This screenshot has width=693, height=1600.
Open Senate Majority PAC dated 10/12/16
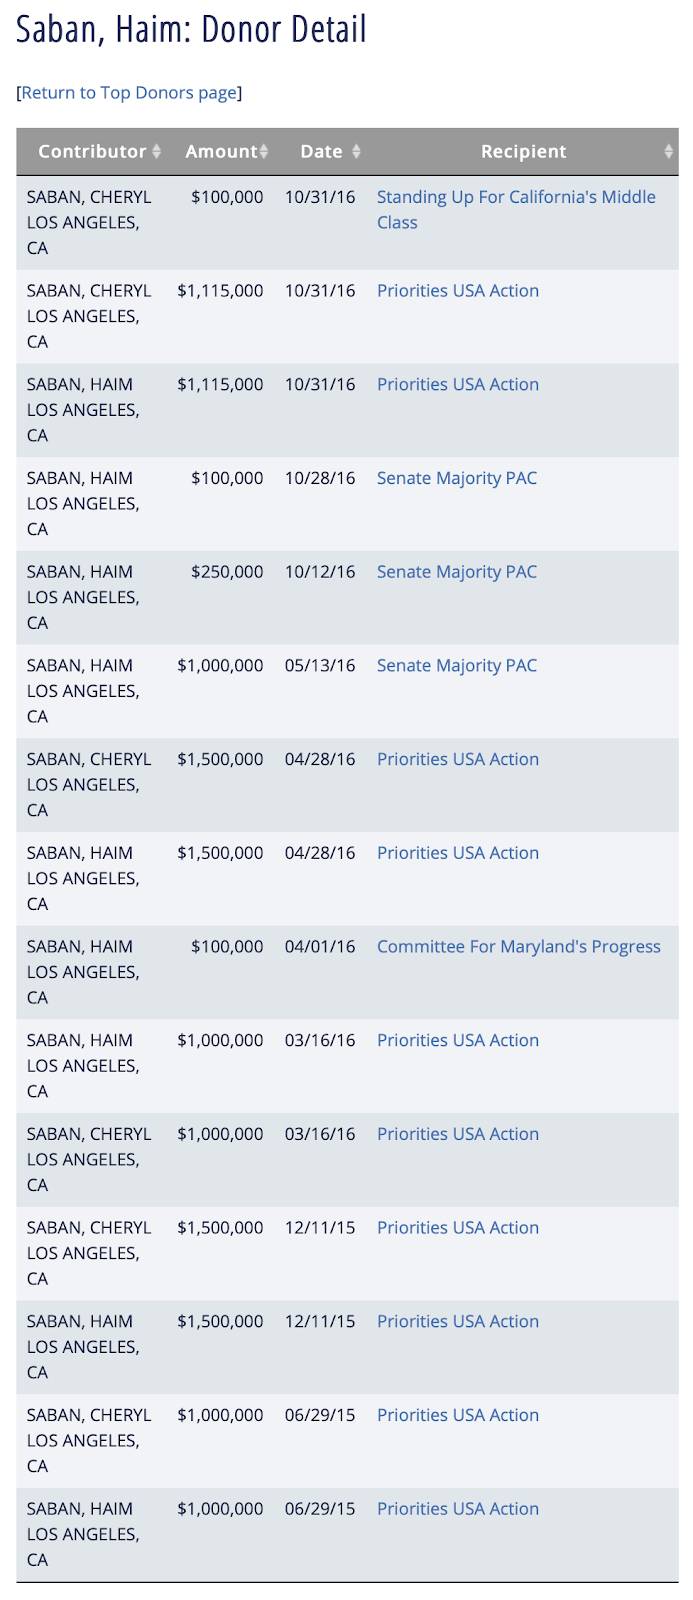(x=456, y=572)
